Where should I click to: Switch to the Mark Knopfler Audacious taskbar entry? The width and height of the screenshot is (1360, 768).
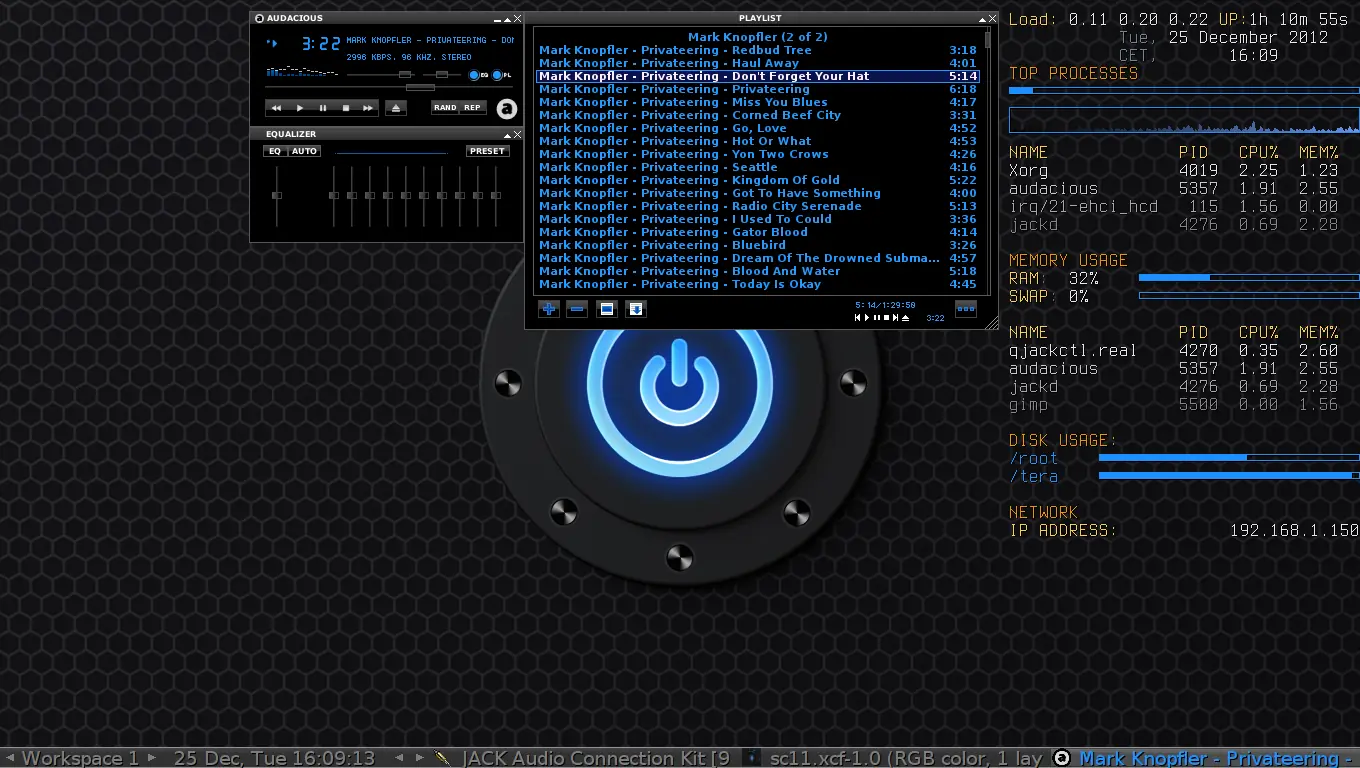pyautogui.click(x=1206, y=759)
